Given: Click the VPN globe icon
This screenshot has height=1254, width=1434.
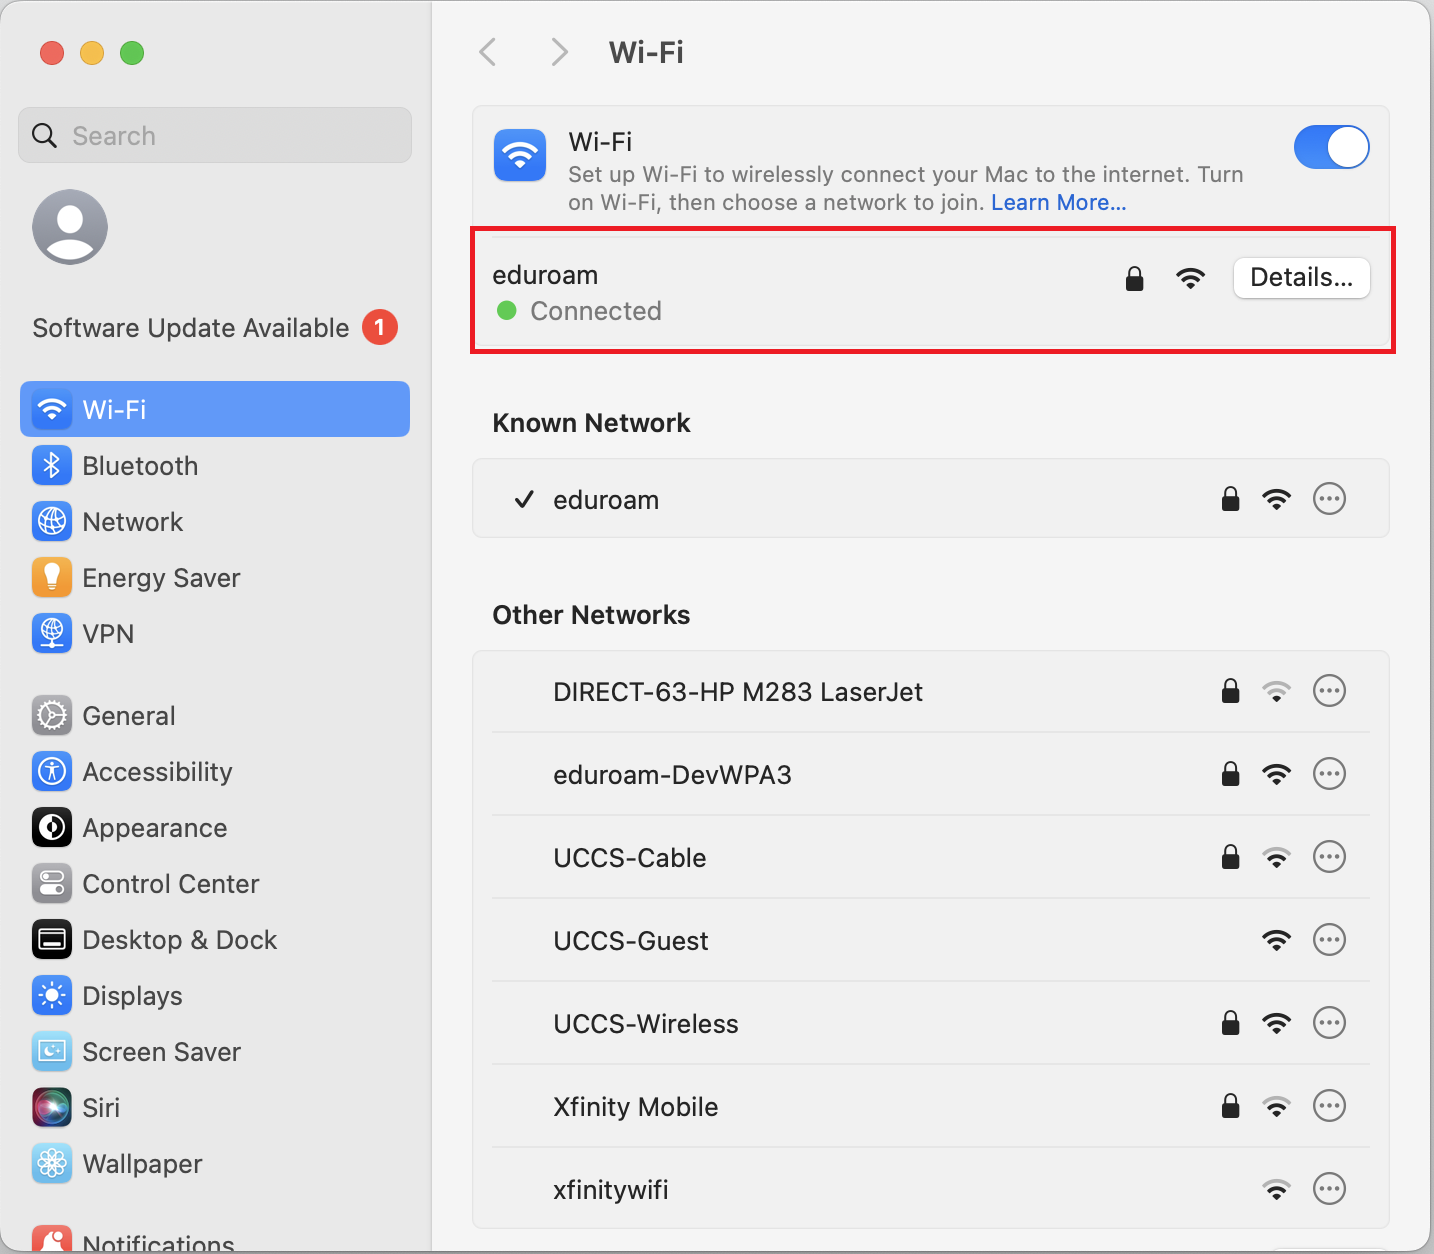Looking at the screenshot, I should (x=52, y=633).
